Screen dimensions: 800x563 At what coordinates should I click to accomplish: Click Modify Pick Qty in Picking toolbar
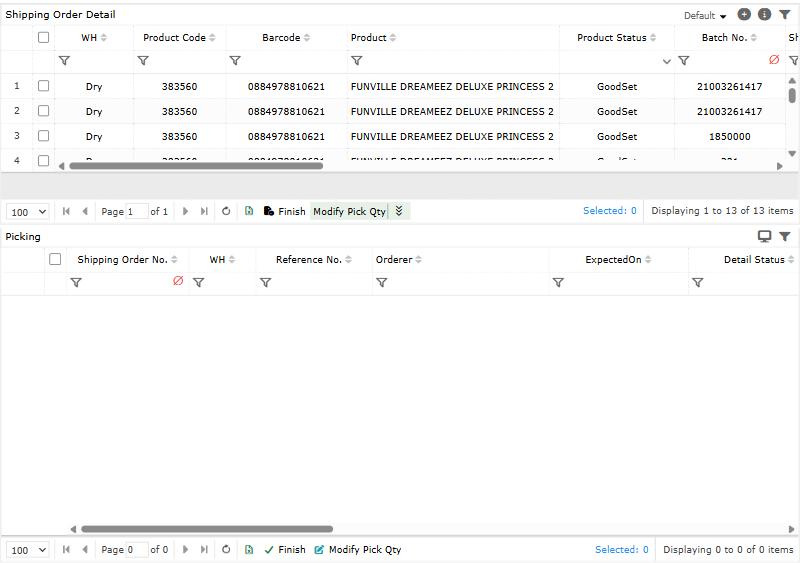point(358,549)
